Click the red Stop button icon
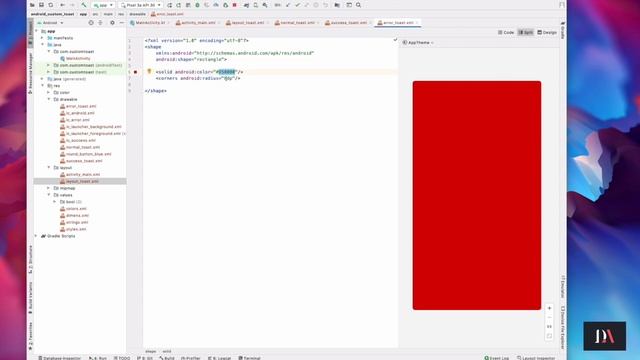The width and height of the screenshot is (640, 360). pos(235,5)
